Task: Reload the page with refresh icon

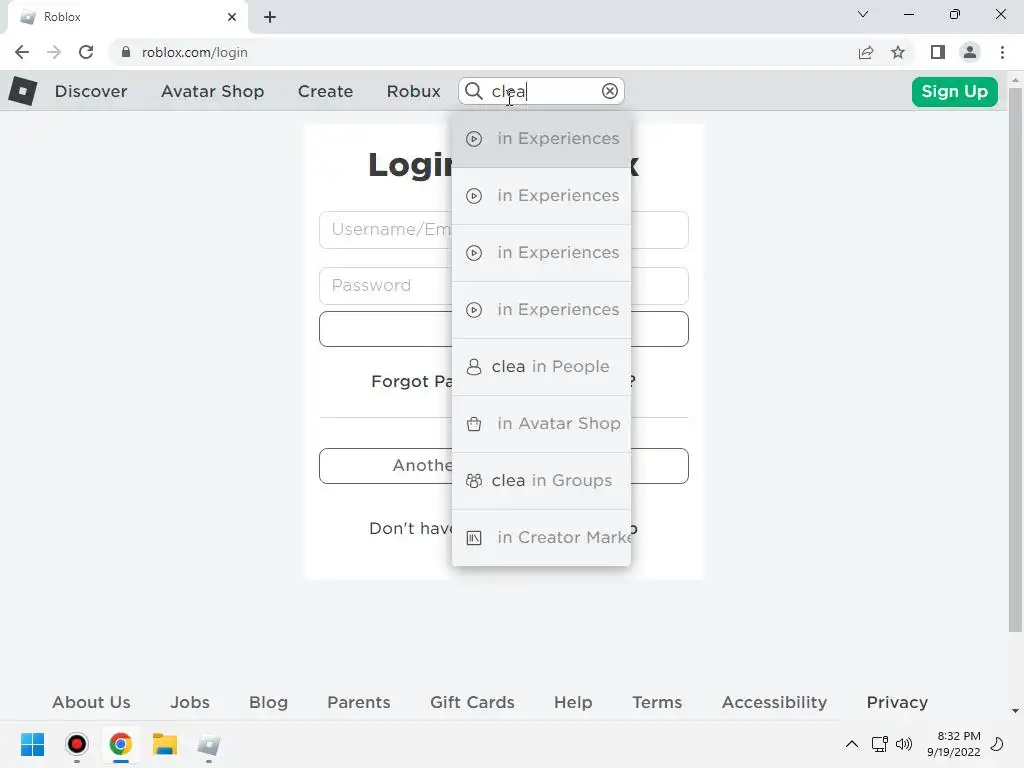Action: coord(86,52)
